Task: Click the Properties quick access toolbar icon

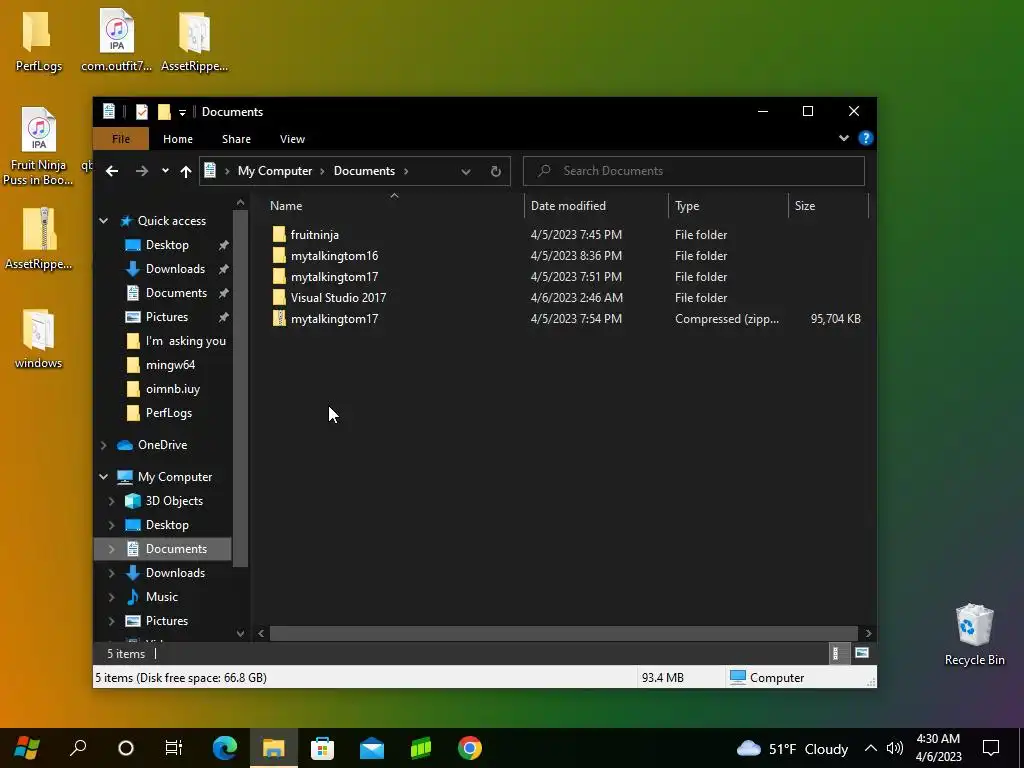Action: (x=142, y=112)
